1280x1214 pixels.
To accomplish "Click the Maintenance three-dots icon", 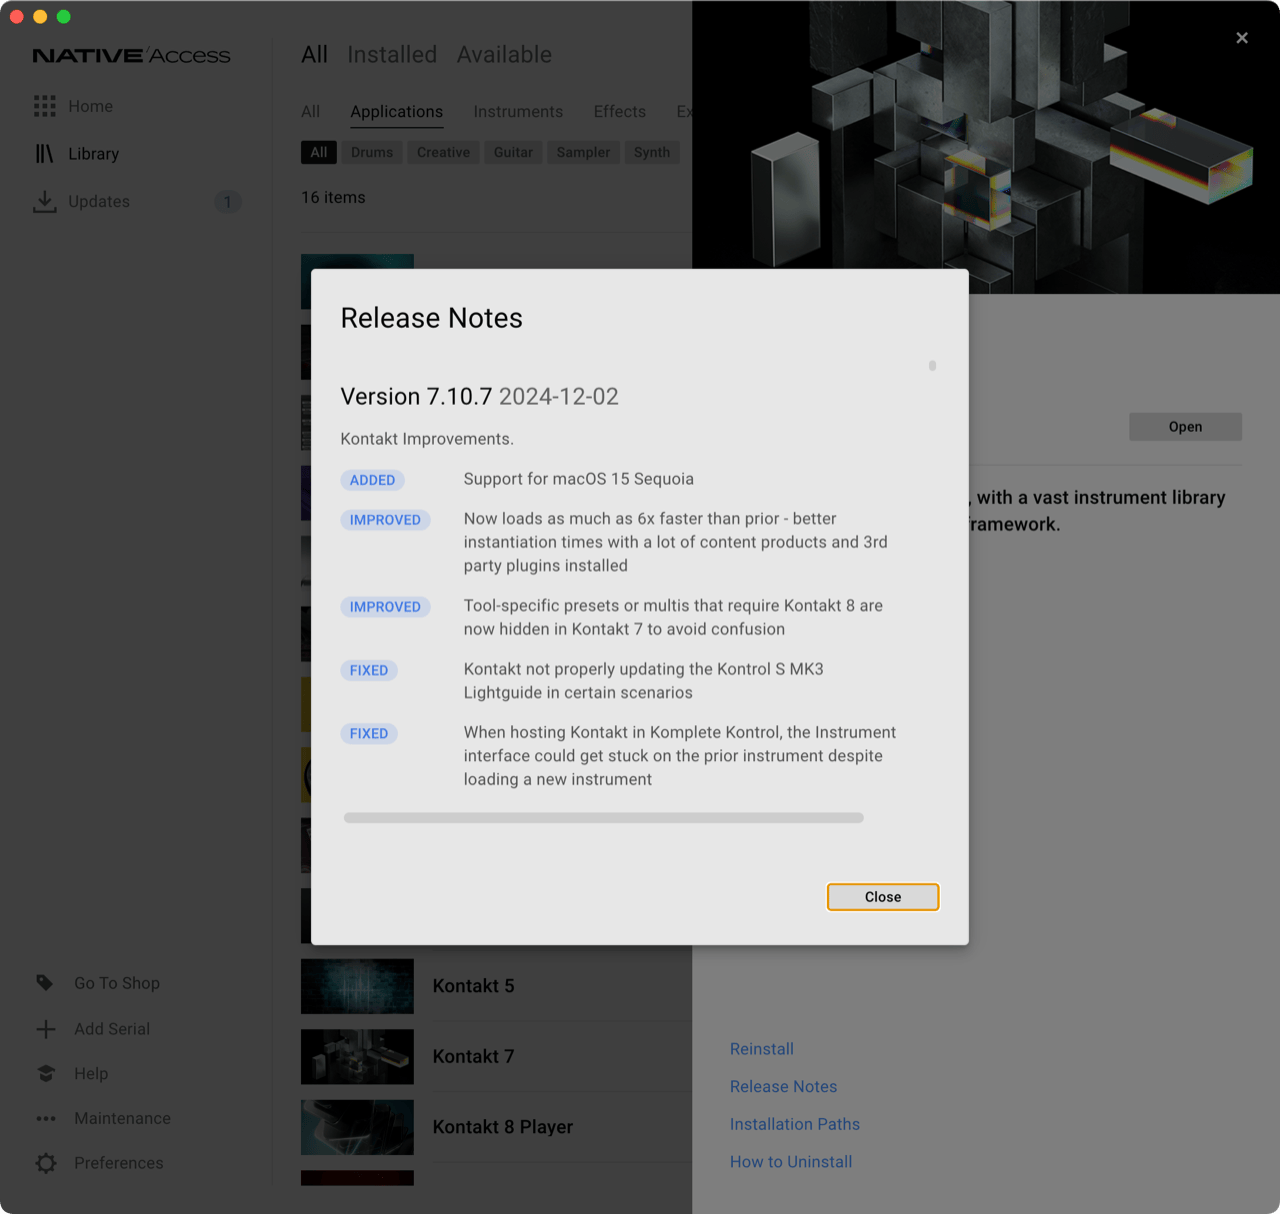I will pos(46,1119).
